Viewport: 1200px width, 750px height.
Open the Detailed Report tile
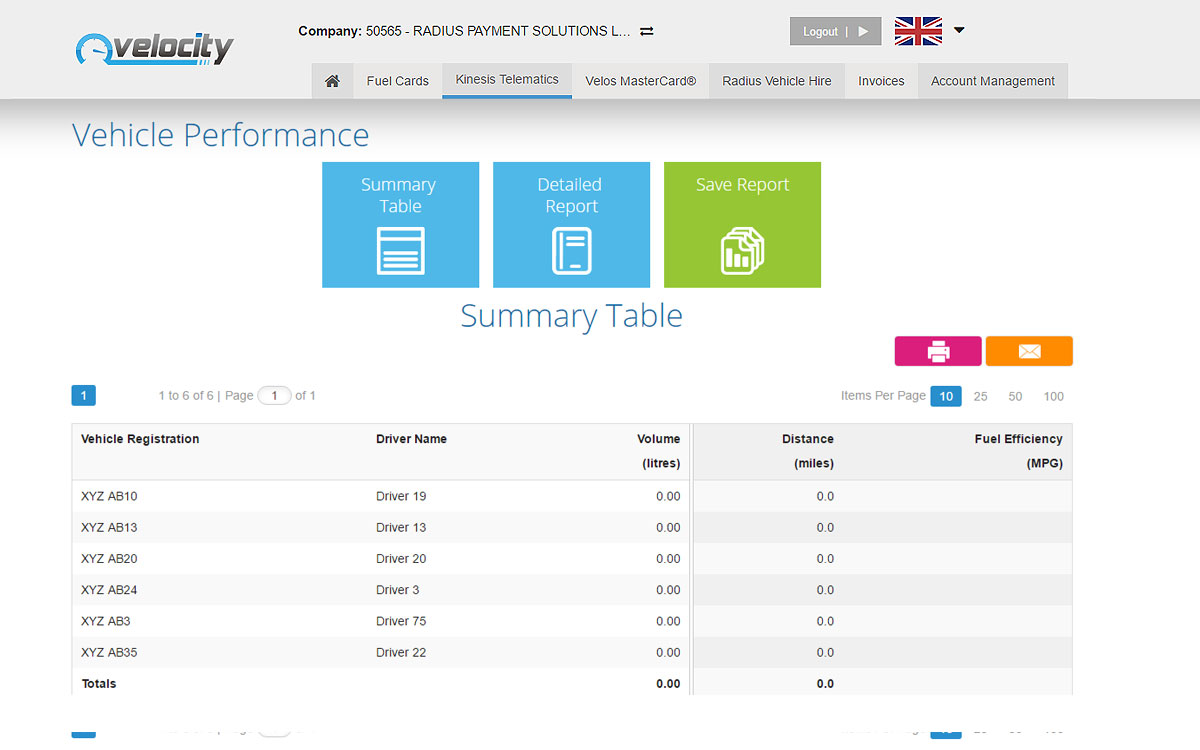[571, 225]
